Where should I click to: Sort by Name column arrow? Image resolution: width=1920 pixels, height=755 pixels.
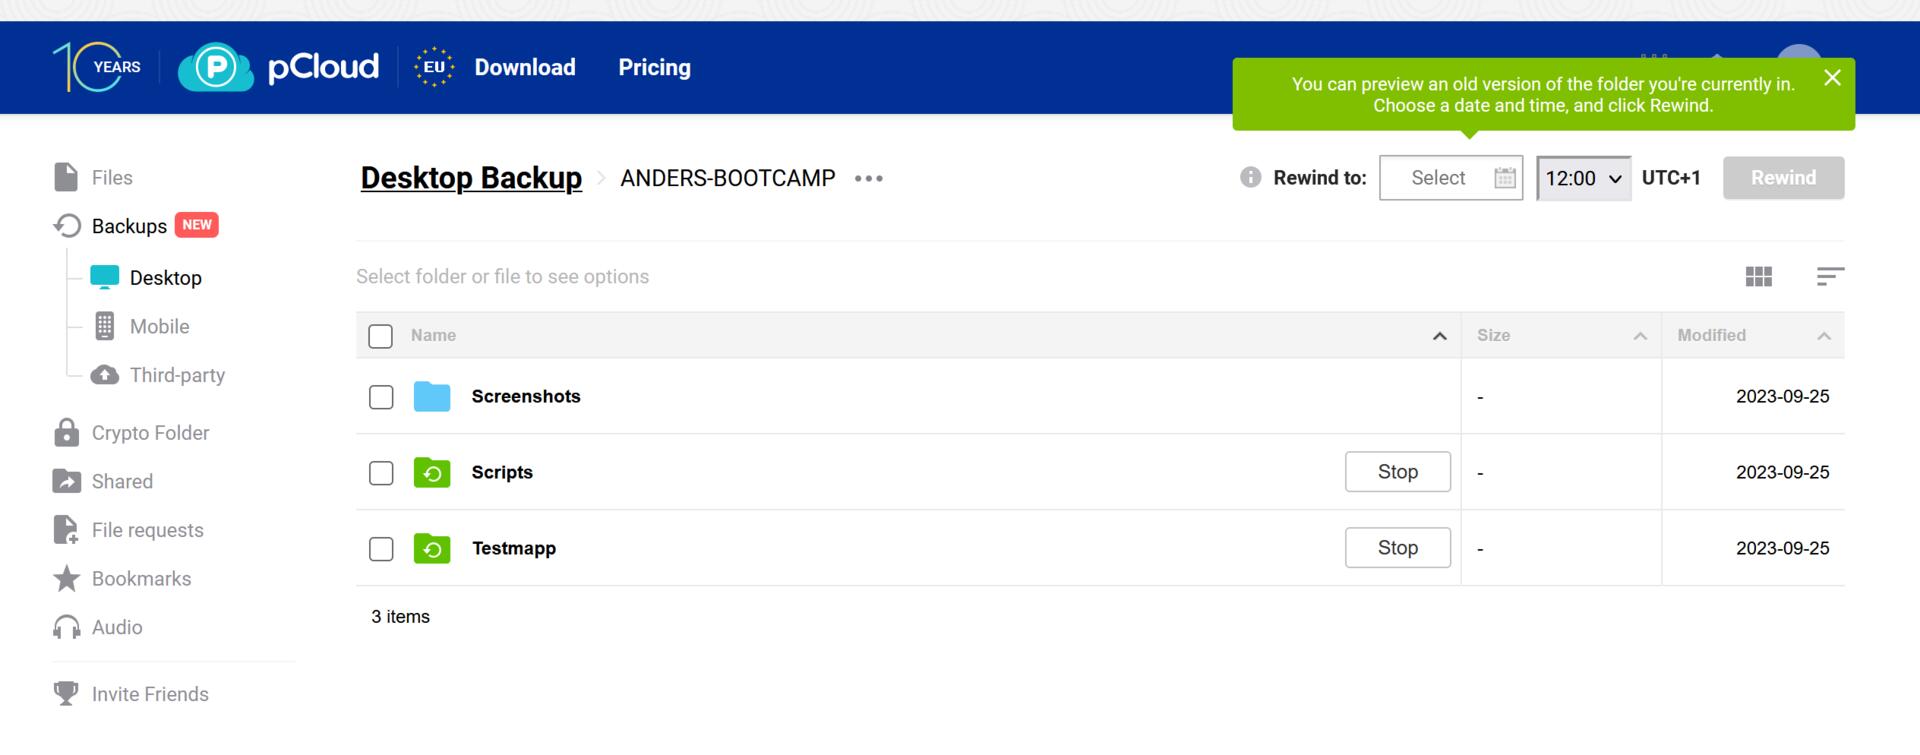click(1439, 336)
